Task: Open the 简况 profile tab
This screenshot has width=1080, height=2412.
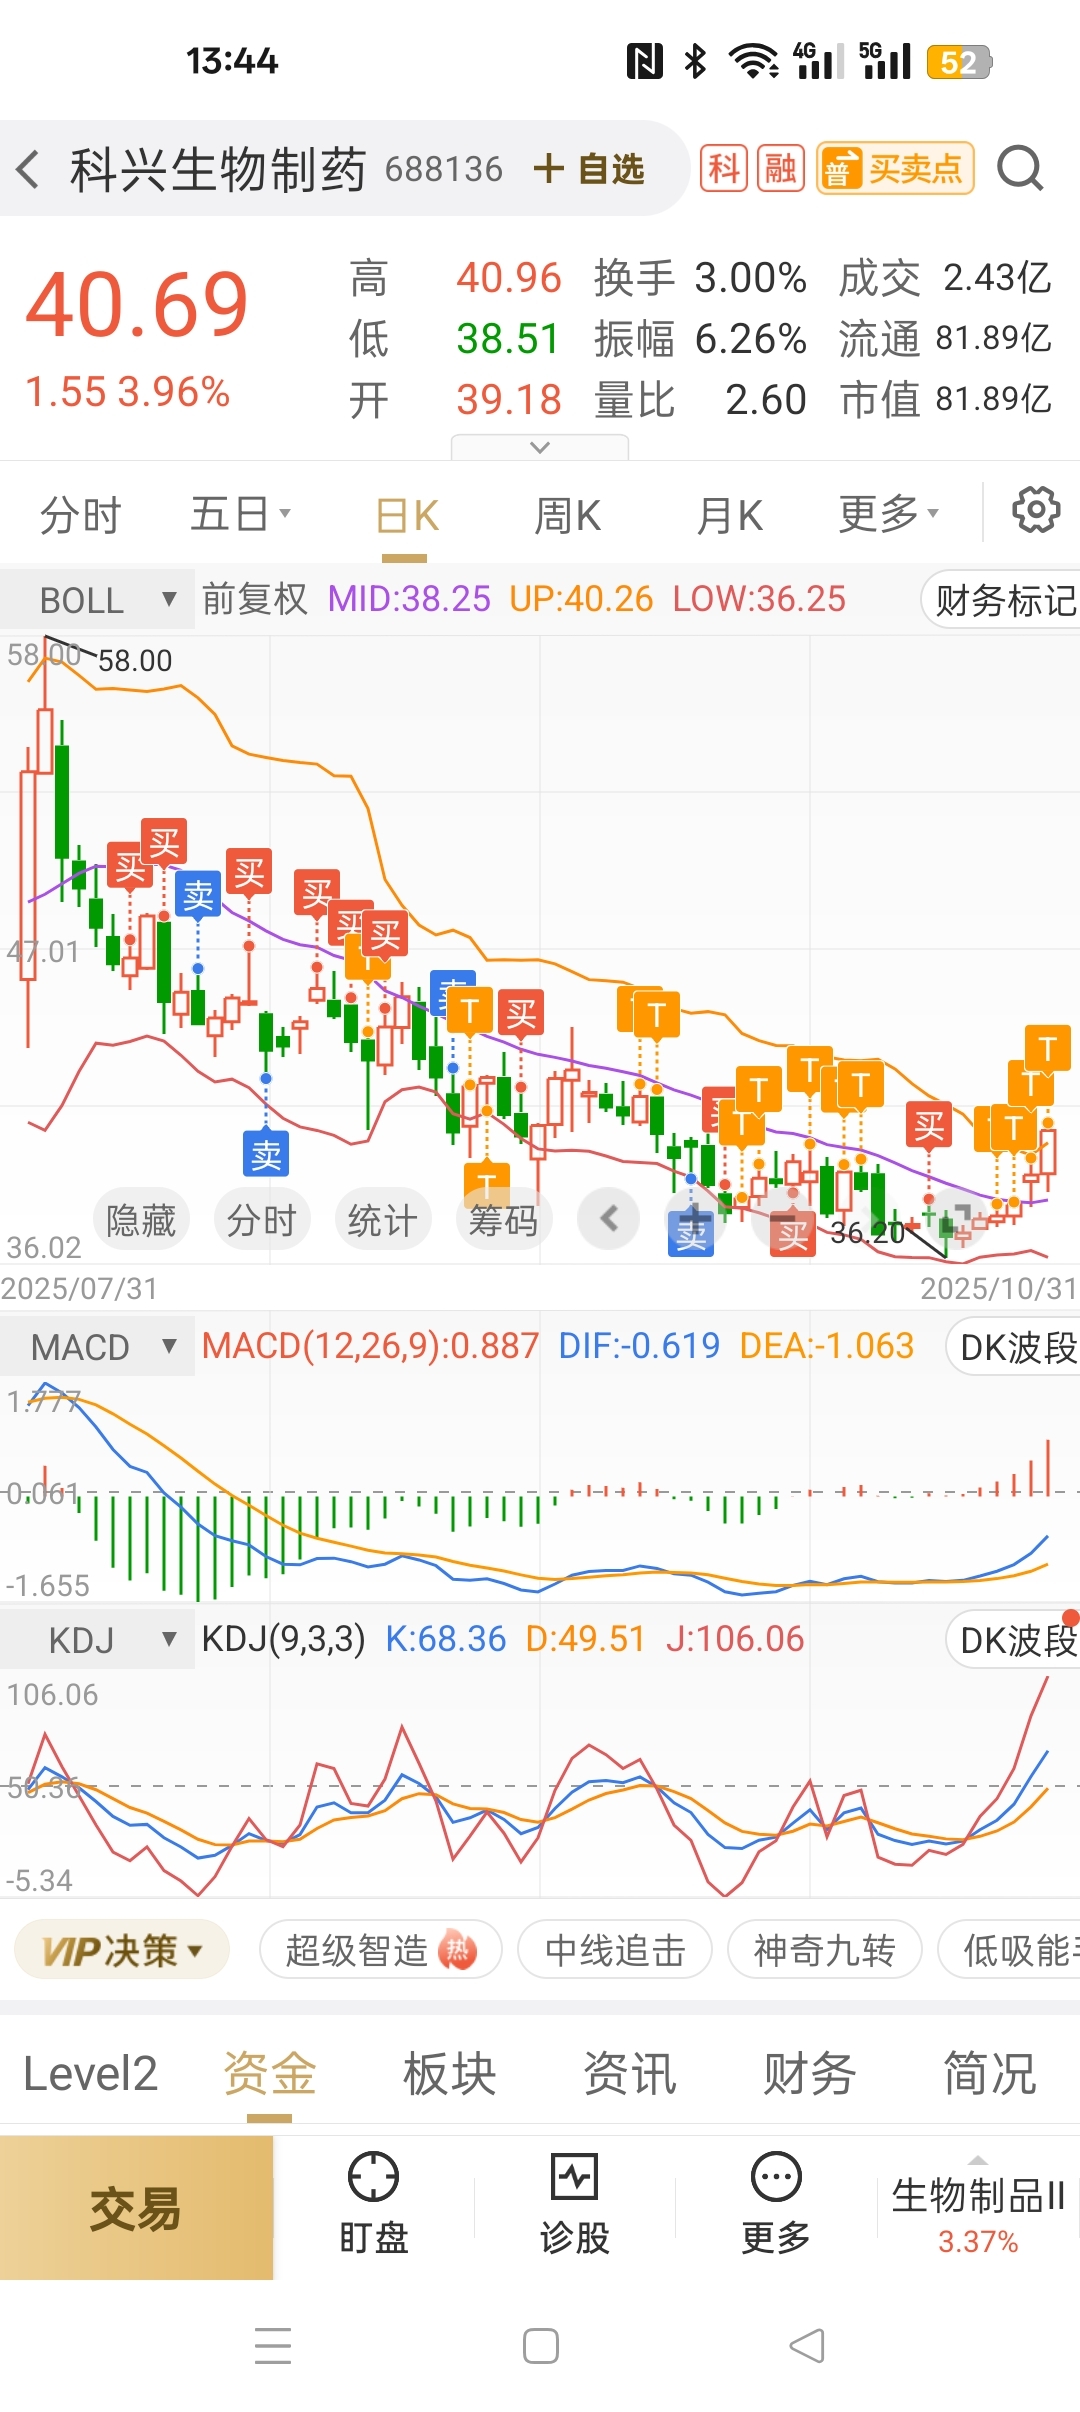Action: pos(989,2074)
